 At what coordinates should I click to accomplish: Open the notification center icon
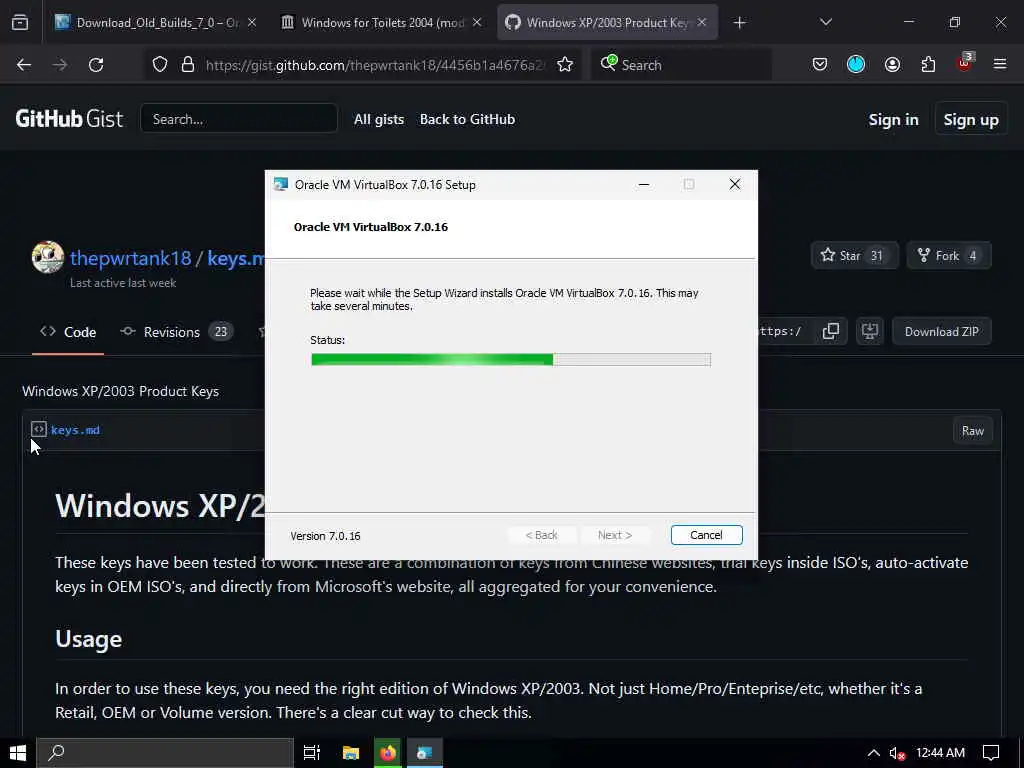(x=991, y=753)
